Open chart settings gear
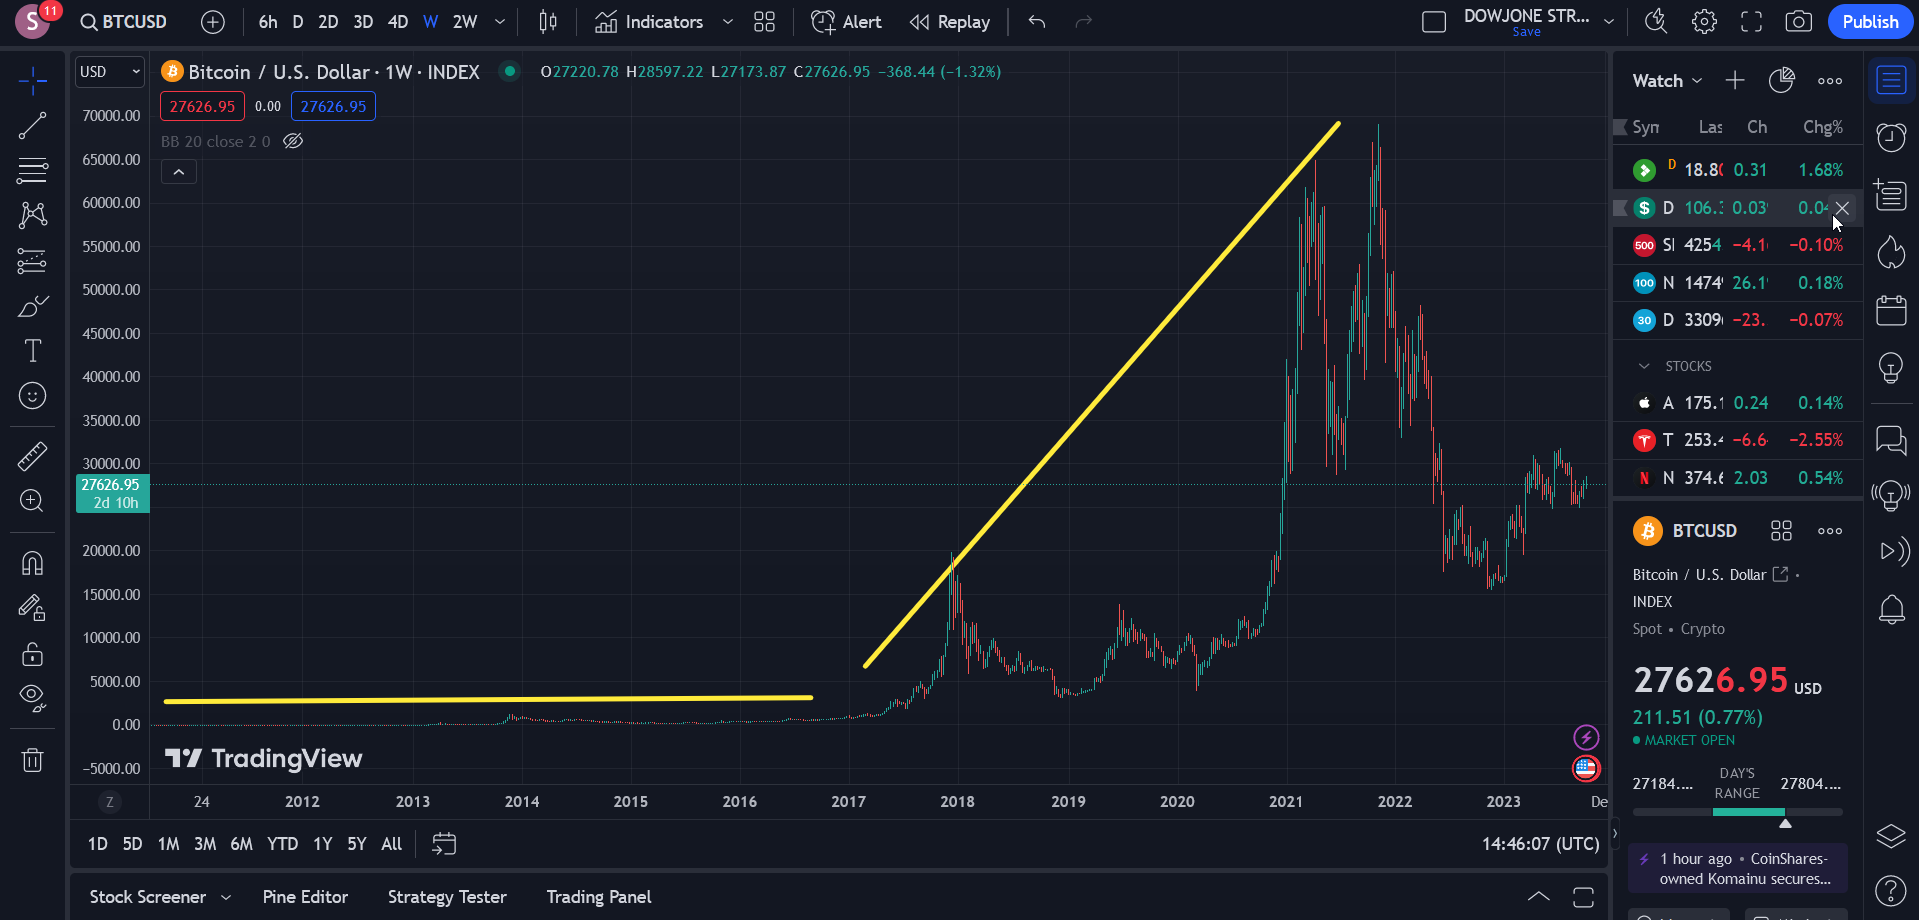Viewport: 1919px width, 920px height. point(1704,22)
